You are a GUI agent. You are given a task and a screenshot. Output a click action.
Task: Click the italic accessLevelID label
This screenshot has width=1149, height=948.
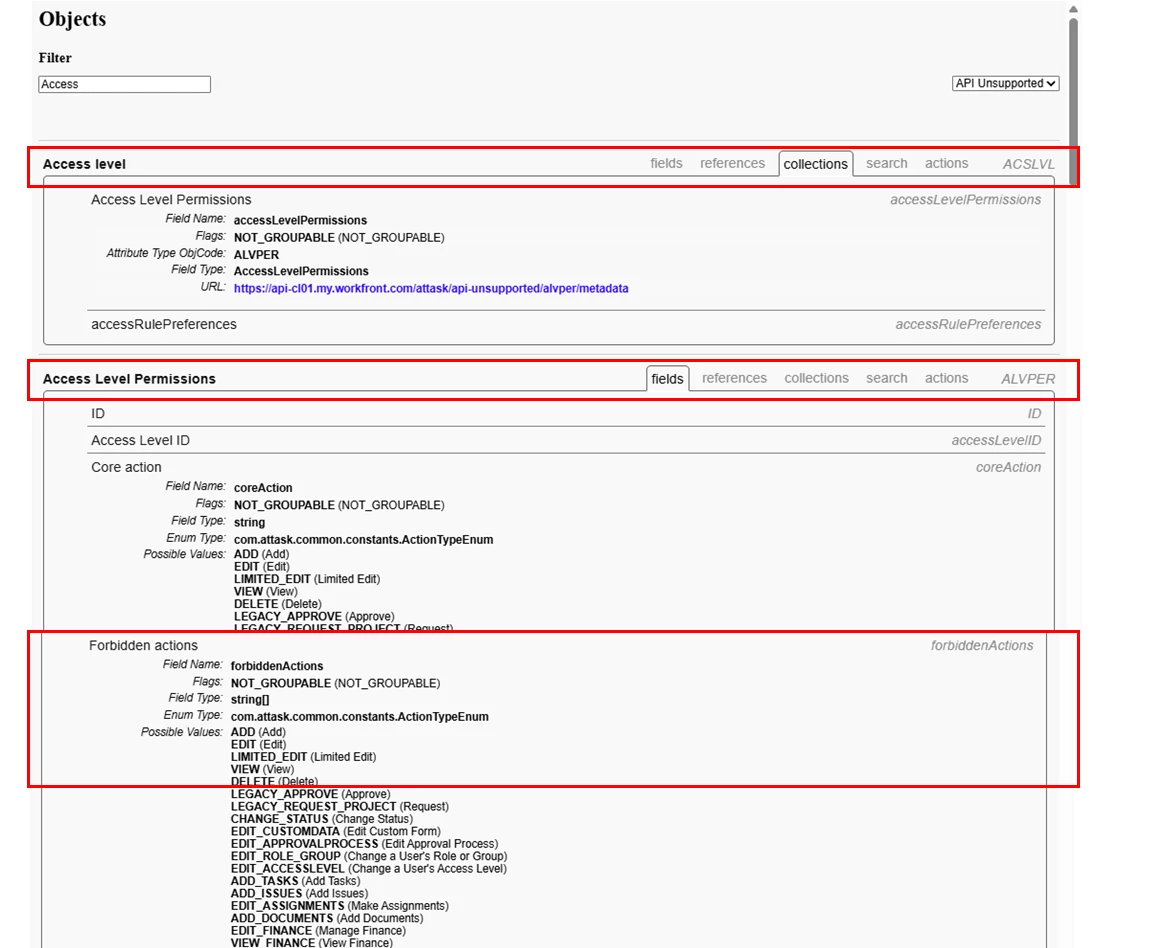click(996, 440)
